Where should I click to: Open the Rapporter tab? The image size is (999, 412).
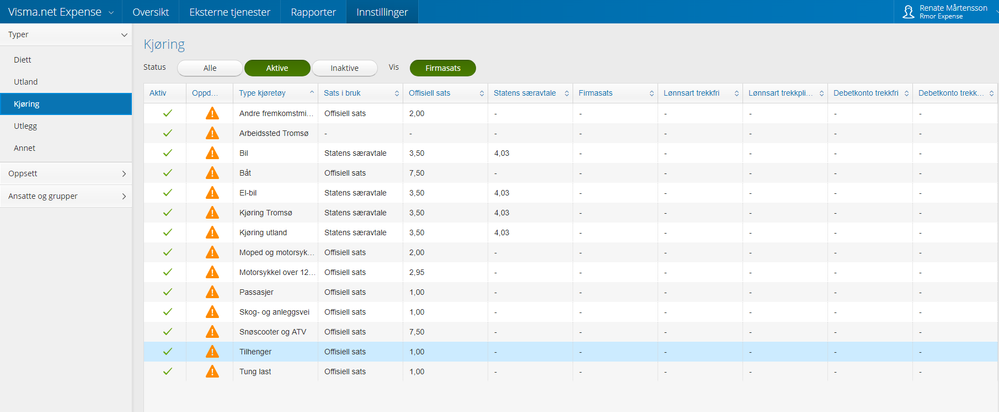click(x=313, y=12)
